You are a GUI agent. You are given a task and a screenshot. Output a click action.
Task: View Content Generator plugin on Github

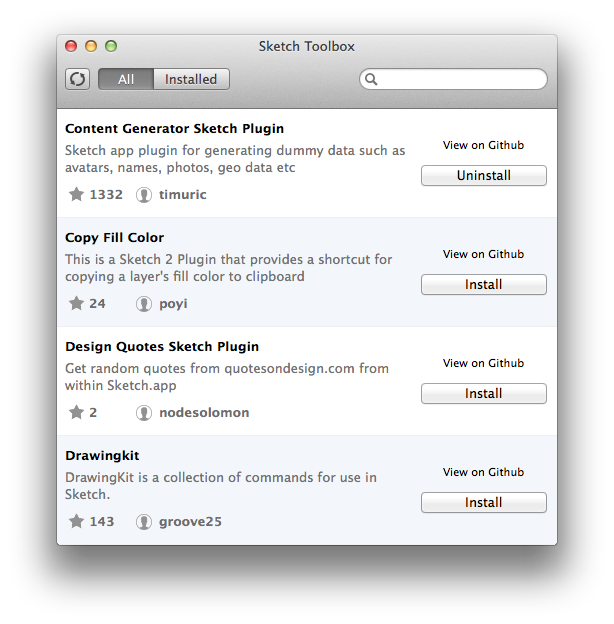click(x=484, y=145)
